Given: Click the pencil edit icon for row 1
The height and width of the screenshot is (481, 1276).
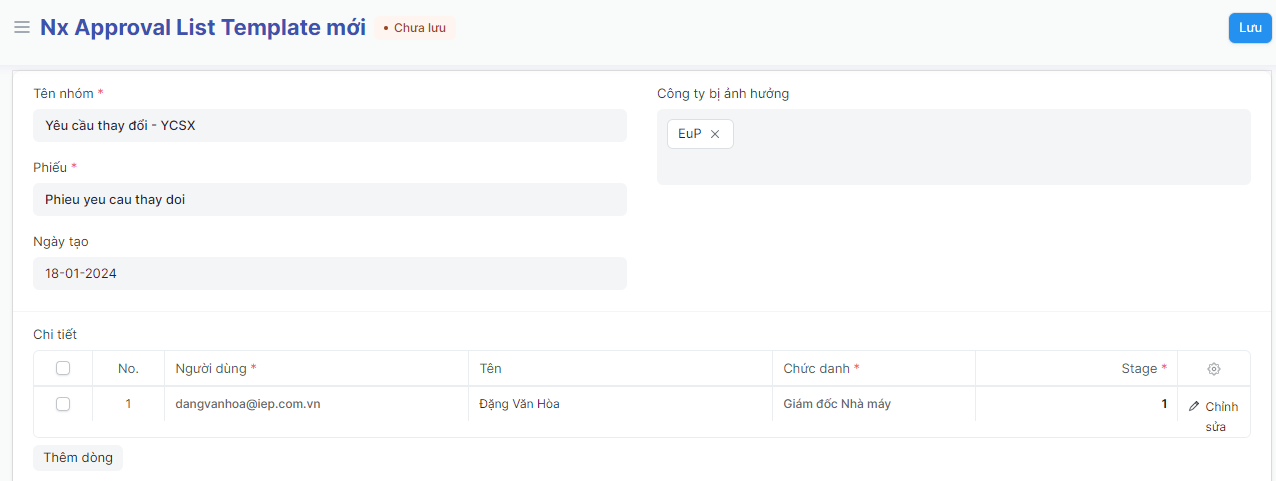Looking at the screenshot, I should coord(1194,406).
